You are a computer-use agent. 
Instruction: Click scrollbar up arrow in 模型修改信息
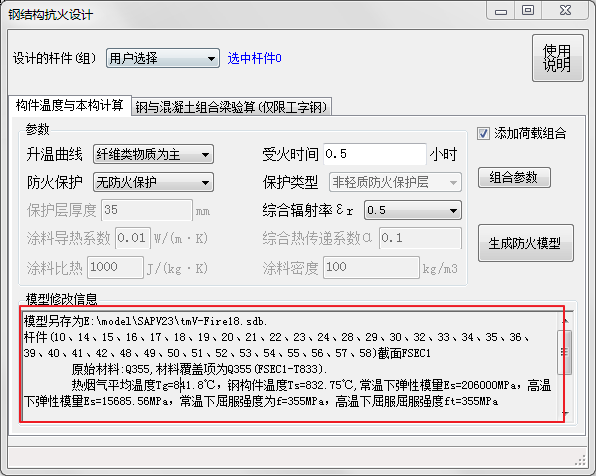(x=565, y=321)
